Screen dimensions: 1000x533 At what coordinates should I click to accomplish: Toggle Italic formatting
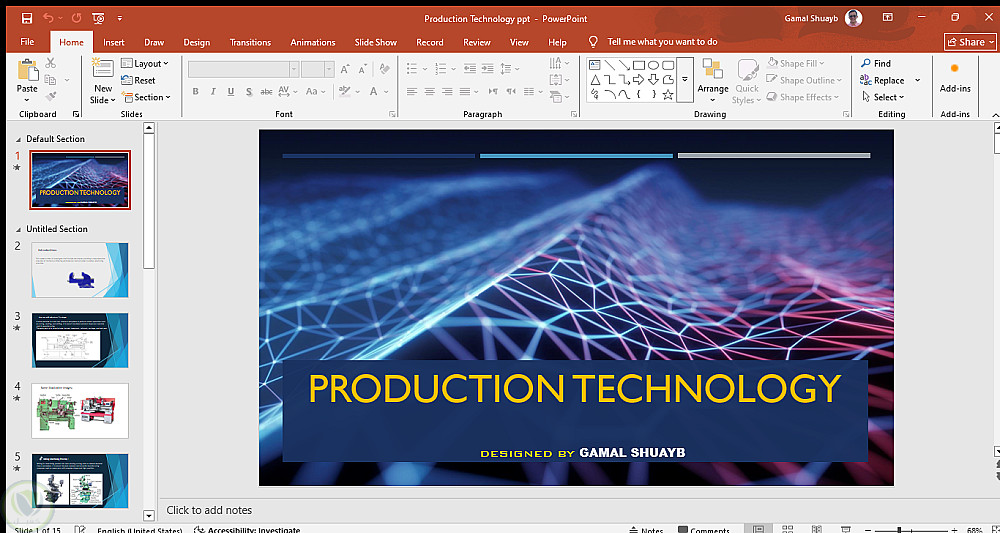213,92
